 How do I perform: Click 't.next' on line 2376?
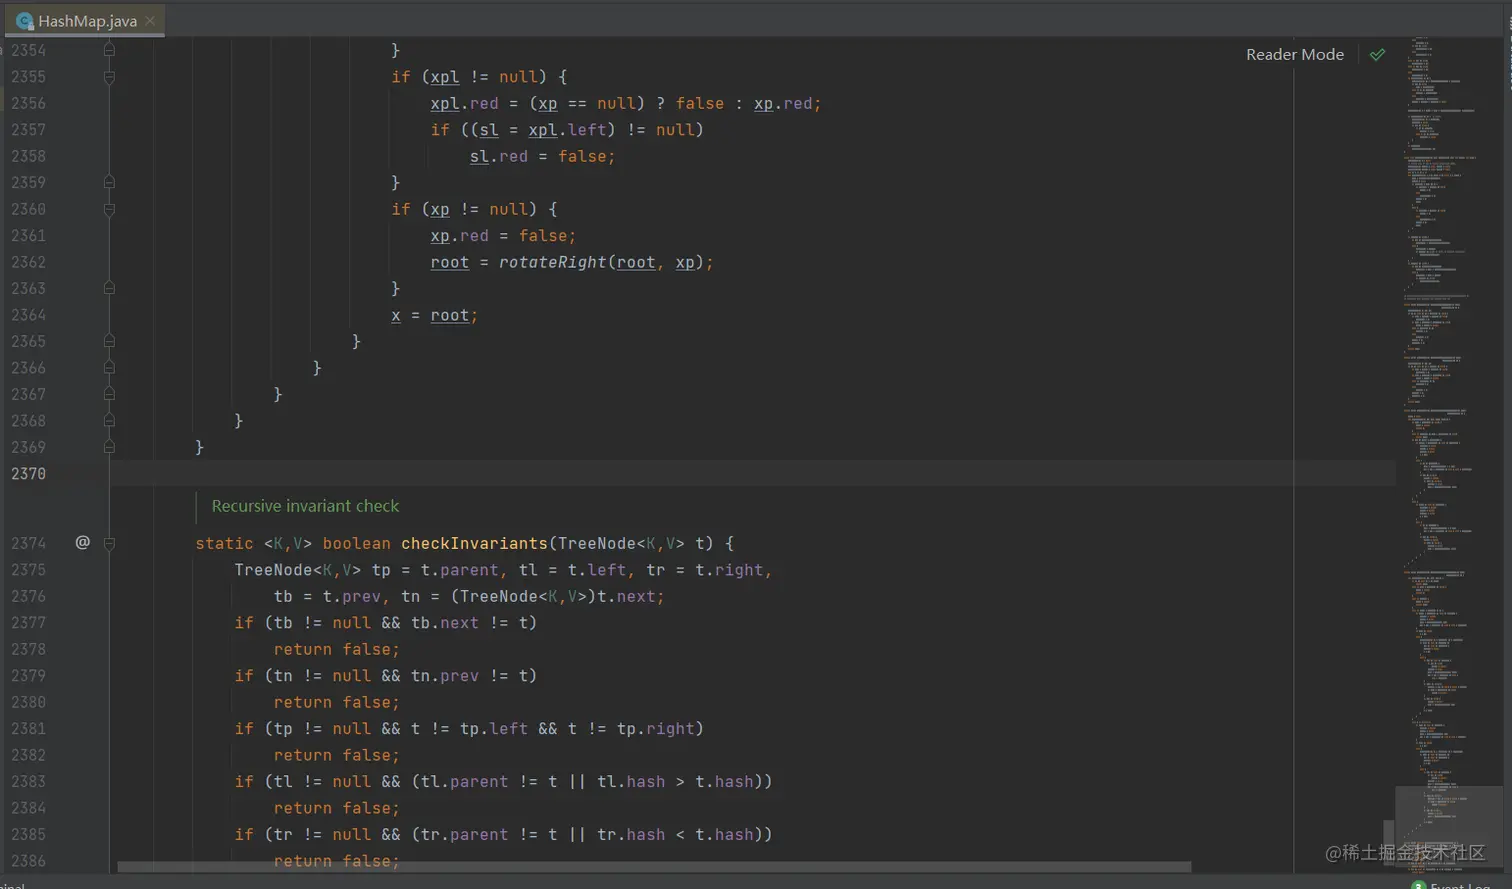[x=627, y=596]
